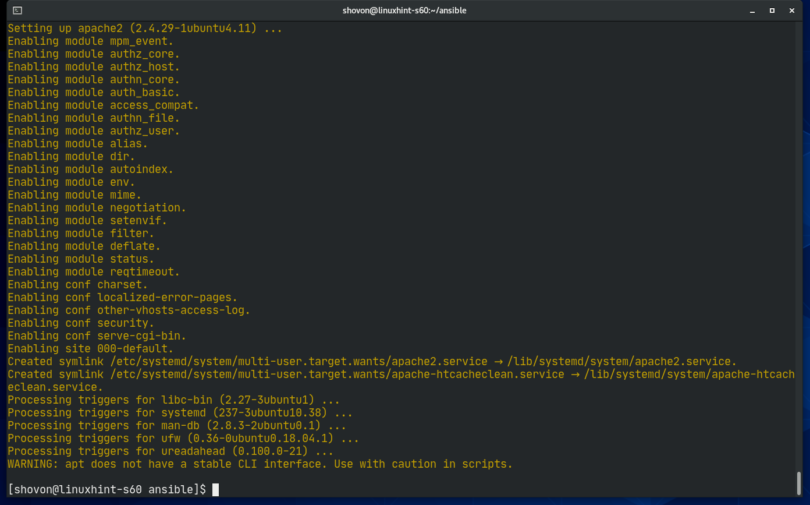
Task: Click 'Processing triggers for systemd' line
Action: click(180, 413)
